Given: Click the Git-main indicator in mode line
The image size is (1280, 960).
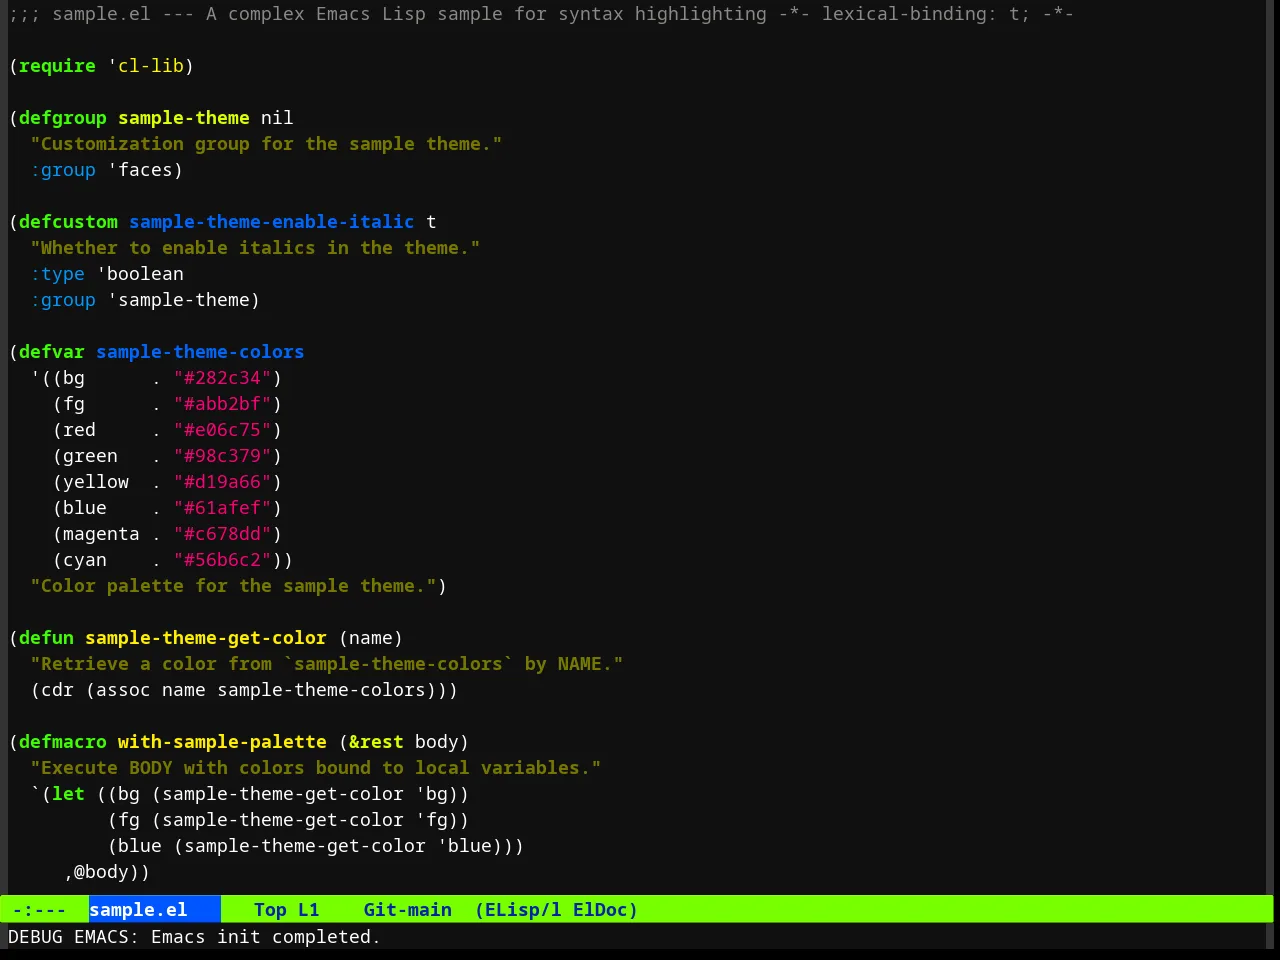Looking at the screenshot, I should (x=407, y=910).
